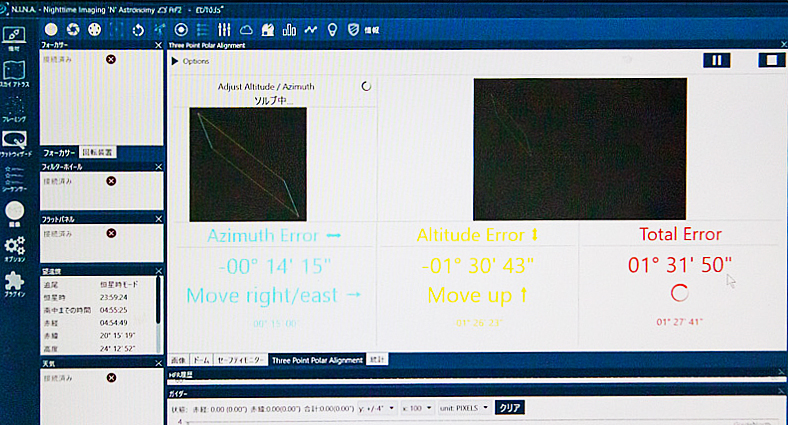Switch to the 画像 image tab
This screenshot has width=788, height=425.
[x=178, y=360]
